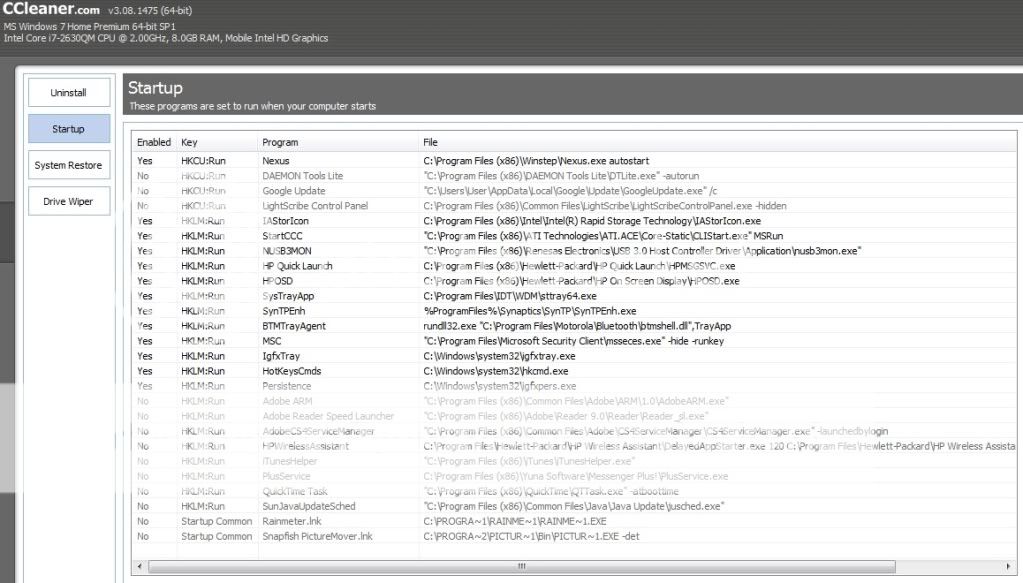Select the Google Update startup entry
This screenshot has height=583, width=1023.
[x=294, y=190]
